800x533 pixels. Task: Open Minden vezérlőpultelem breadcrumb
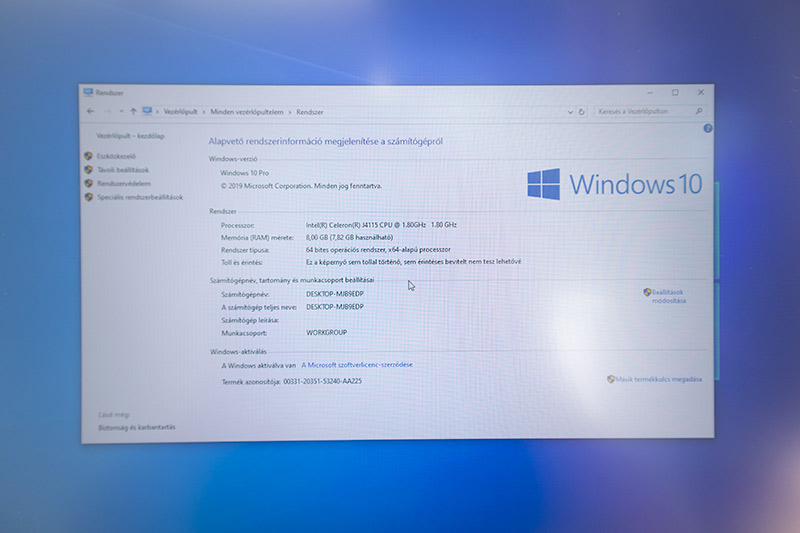247,112
